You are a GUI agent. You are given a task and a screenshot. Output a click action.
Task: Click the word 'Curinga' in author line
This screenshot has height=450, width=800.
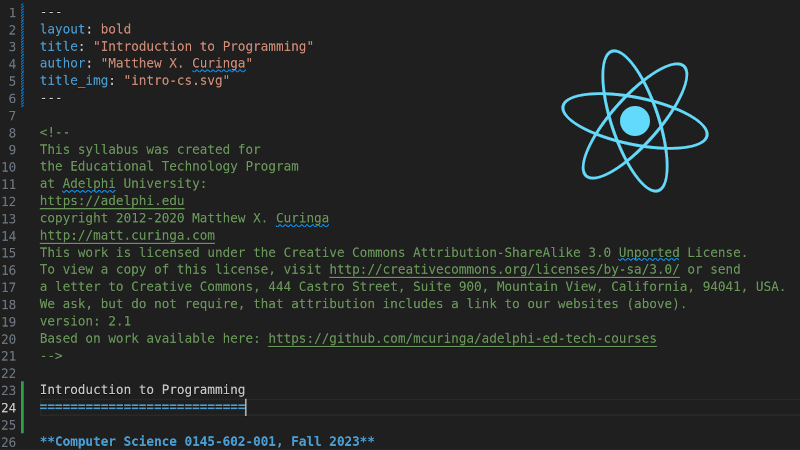point(218,63)
